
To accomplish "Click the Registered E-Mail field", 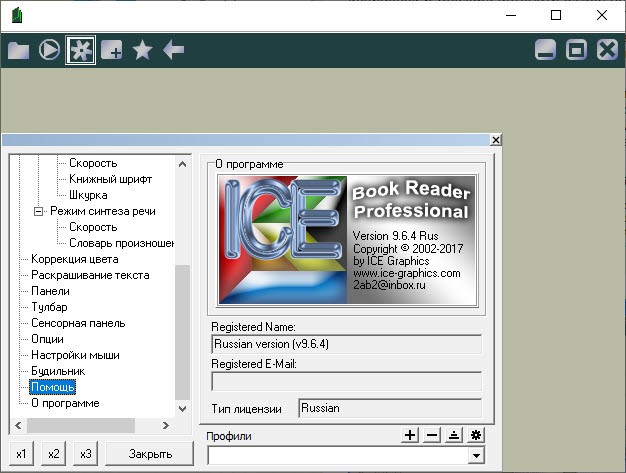I will coord(347,381).
